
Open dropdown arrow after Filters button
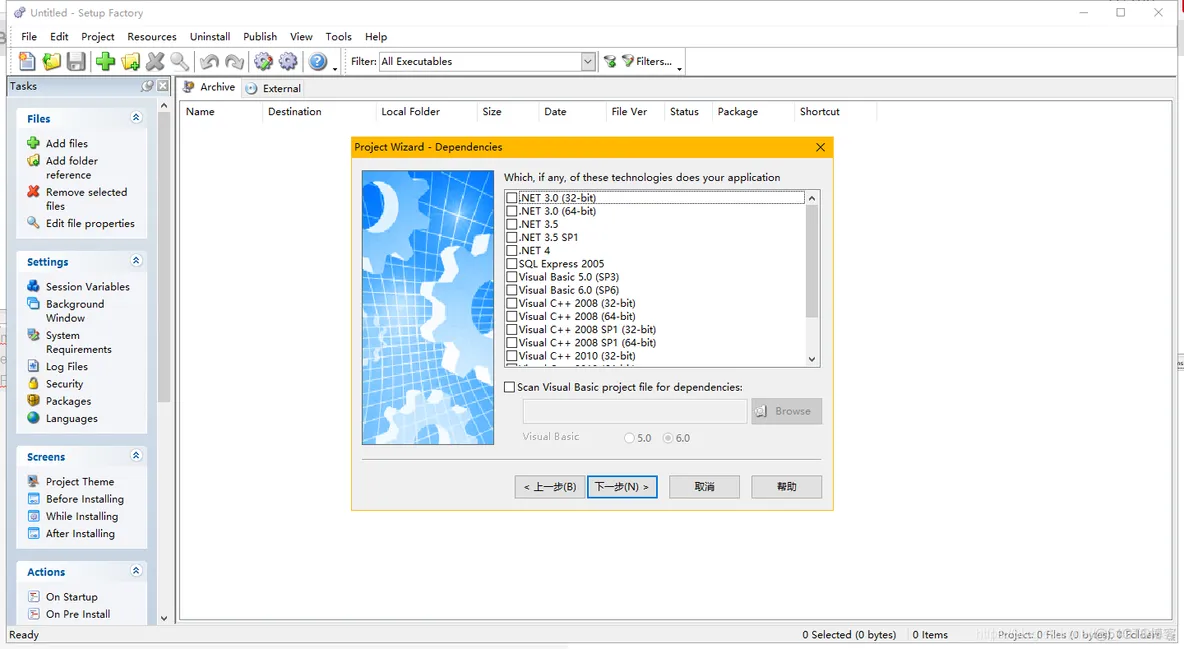[680, 68]
